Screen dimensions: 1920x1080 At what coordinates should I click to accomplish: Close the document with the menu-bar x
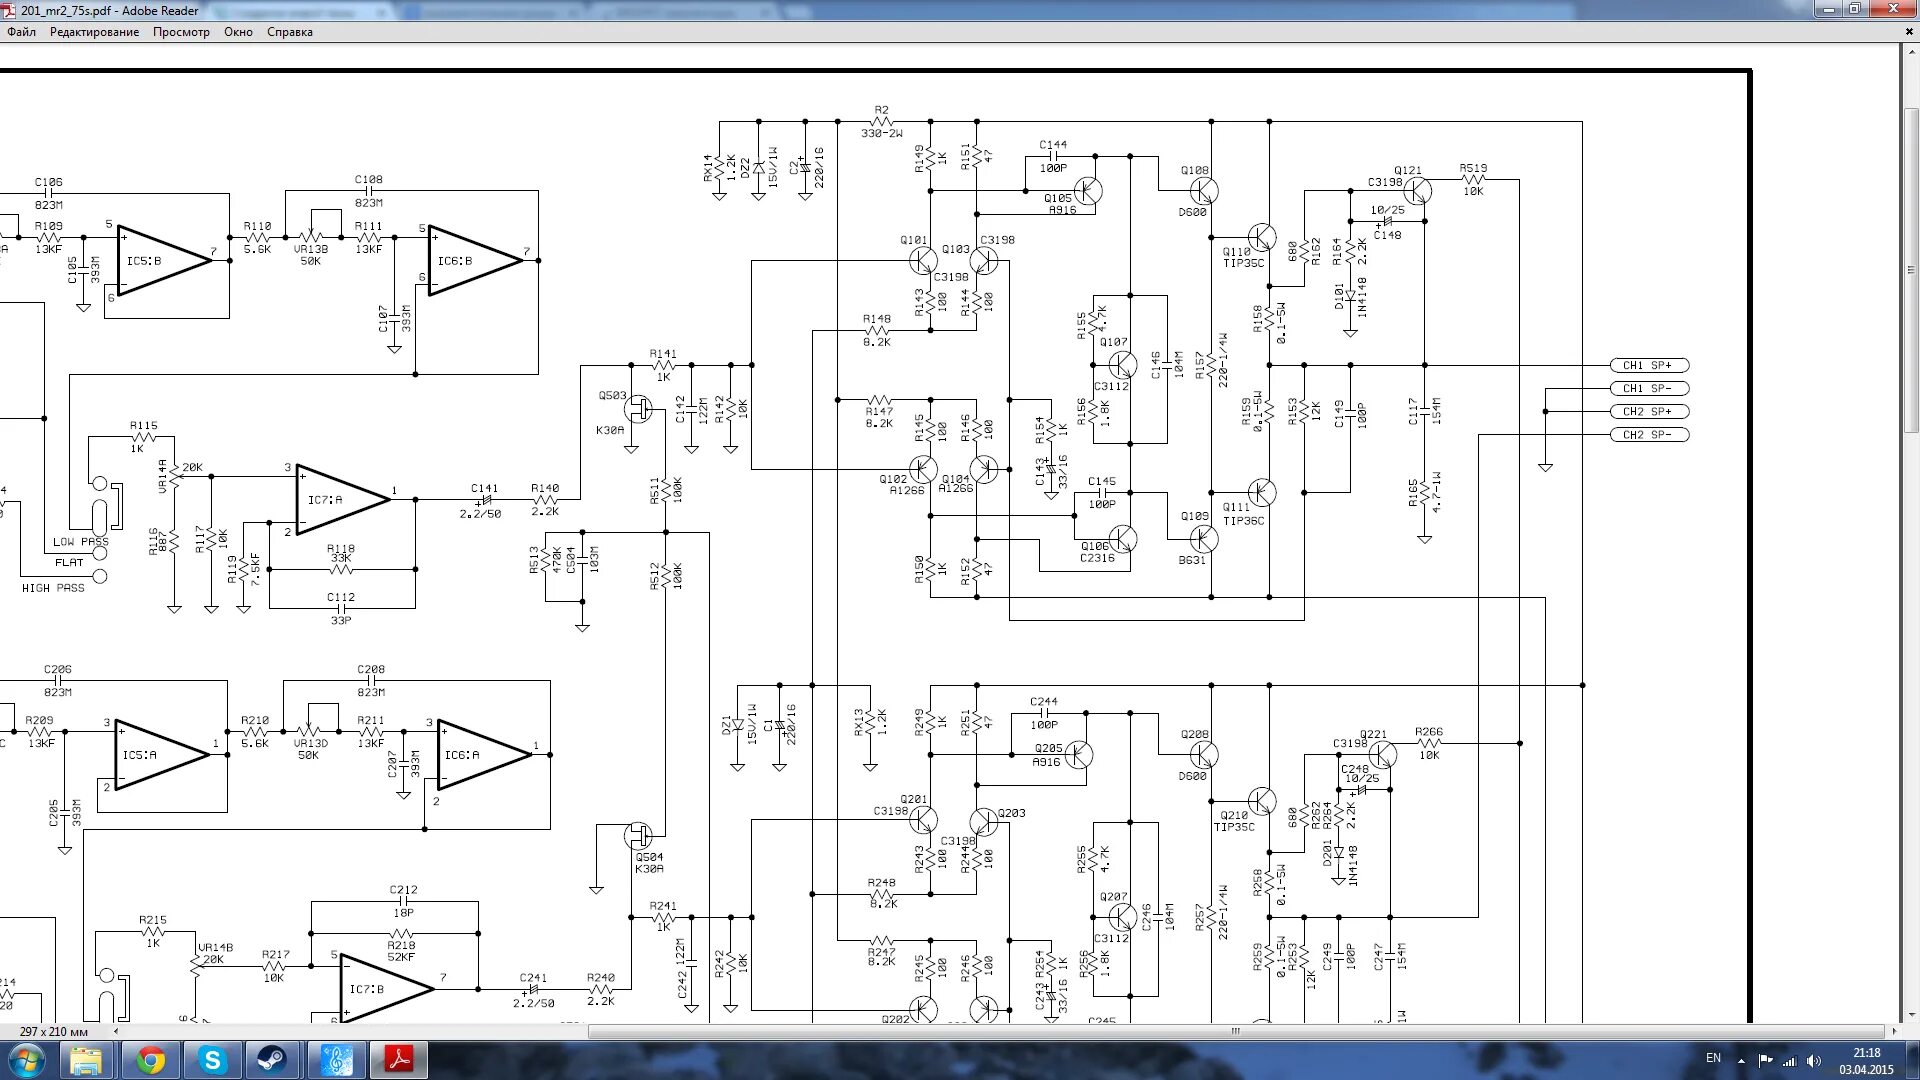1909,32
